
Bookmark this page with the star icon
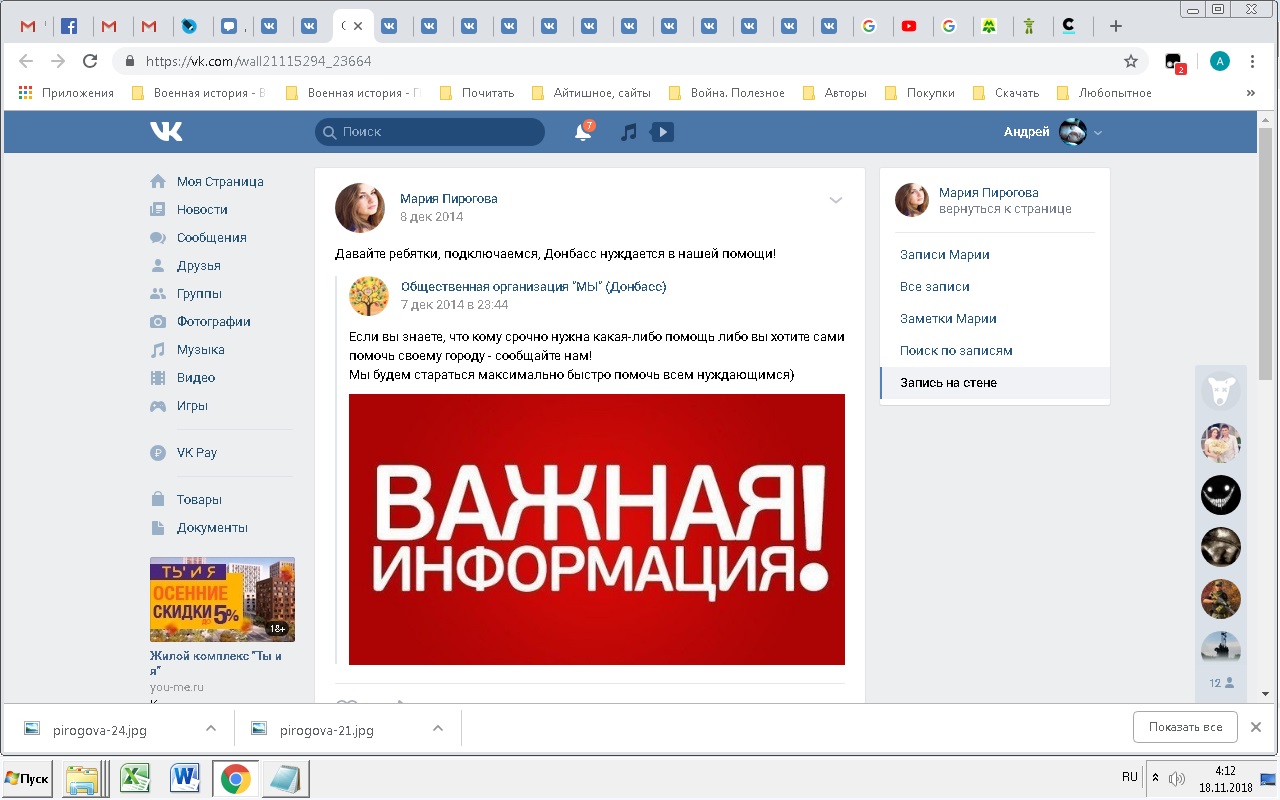click(1131, 61)
